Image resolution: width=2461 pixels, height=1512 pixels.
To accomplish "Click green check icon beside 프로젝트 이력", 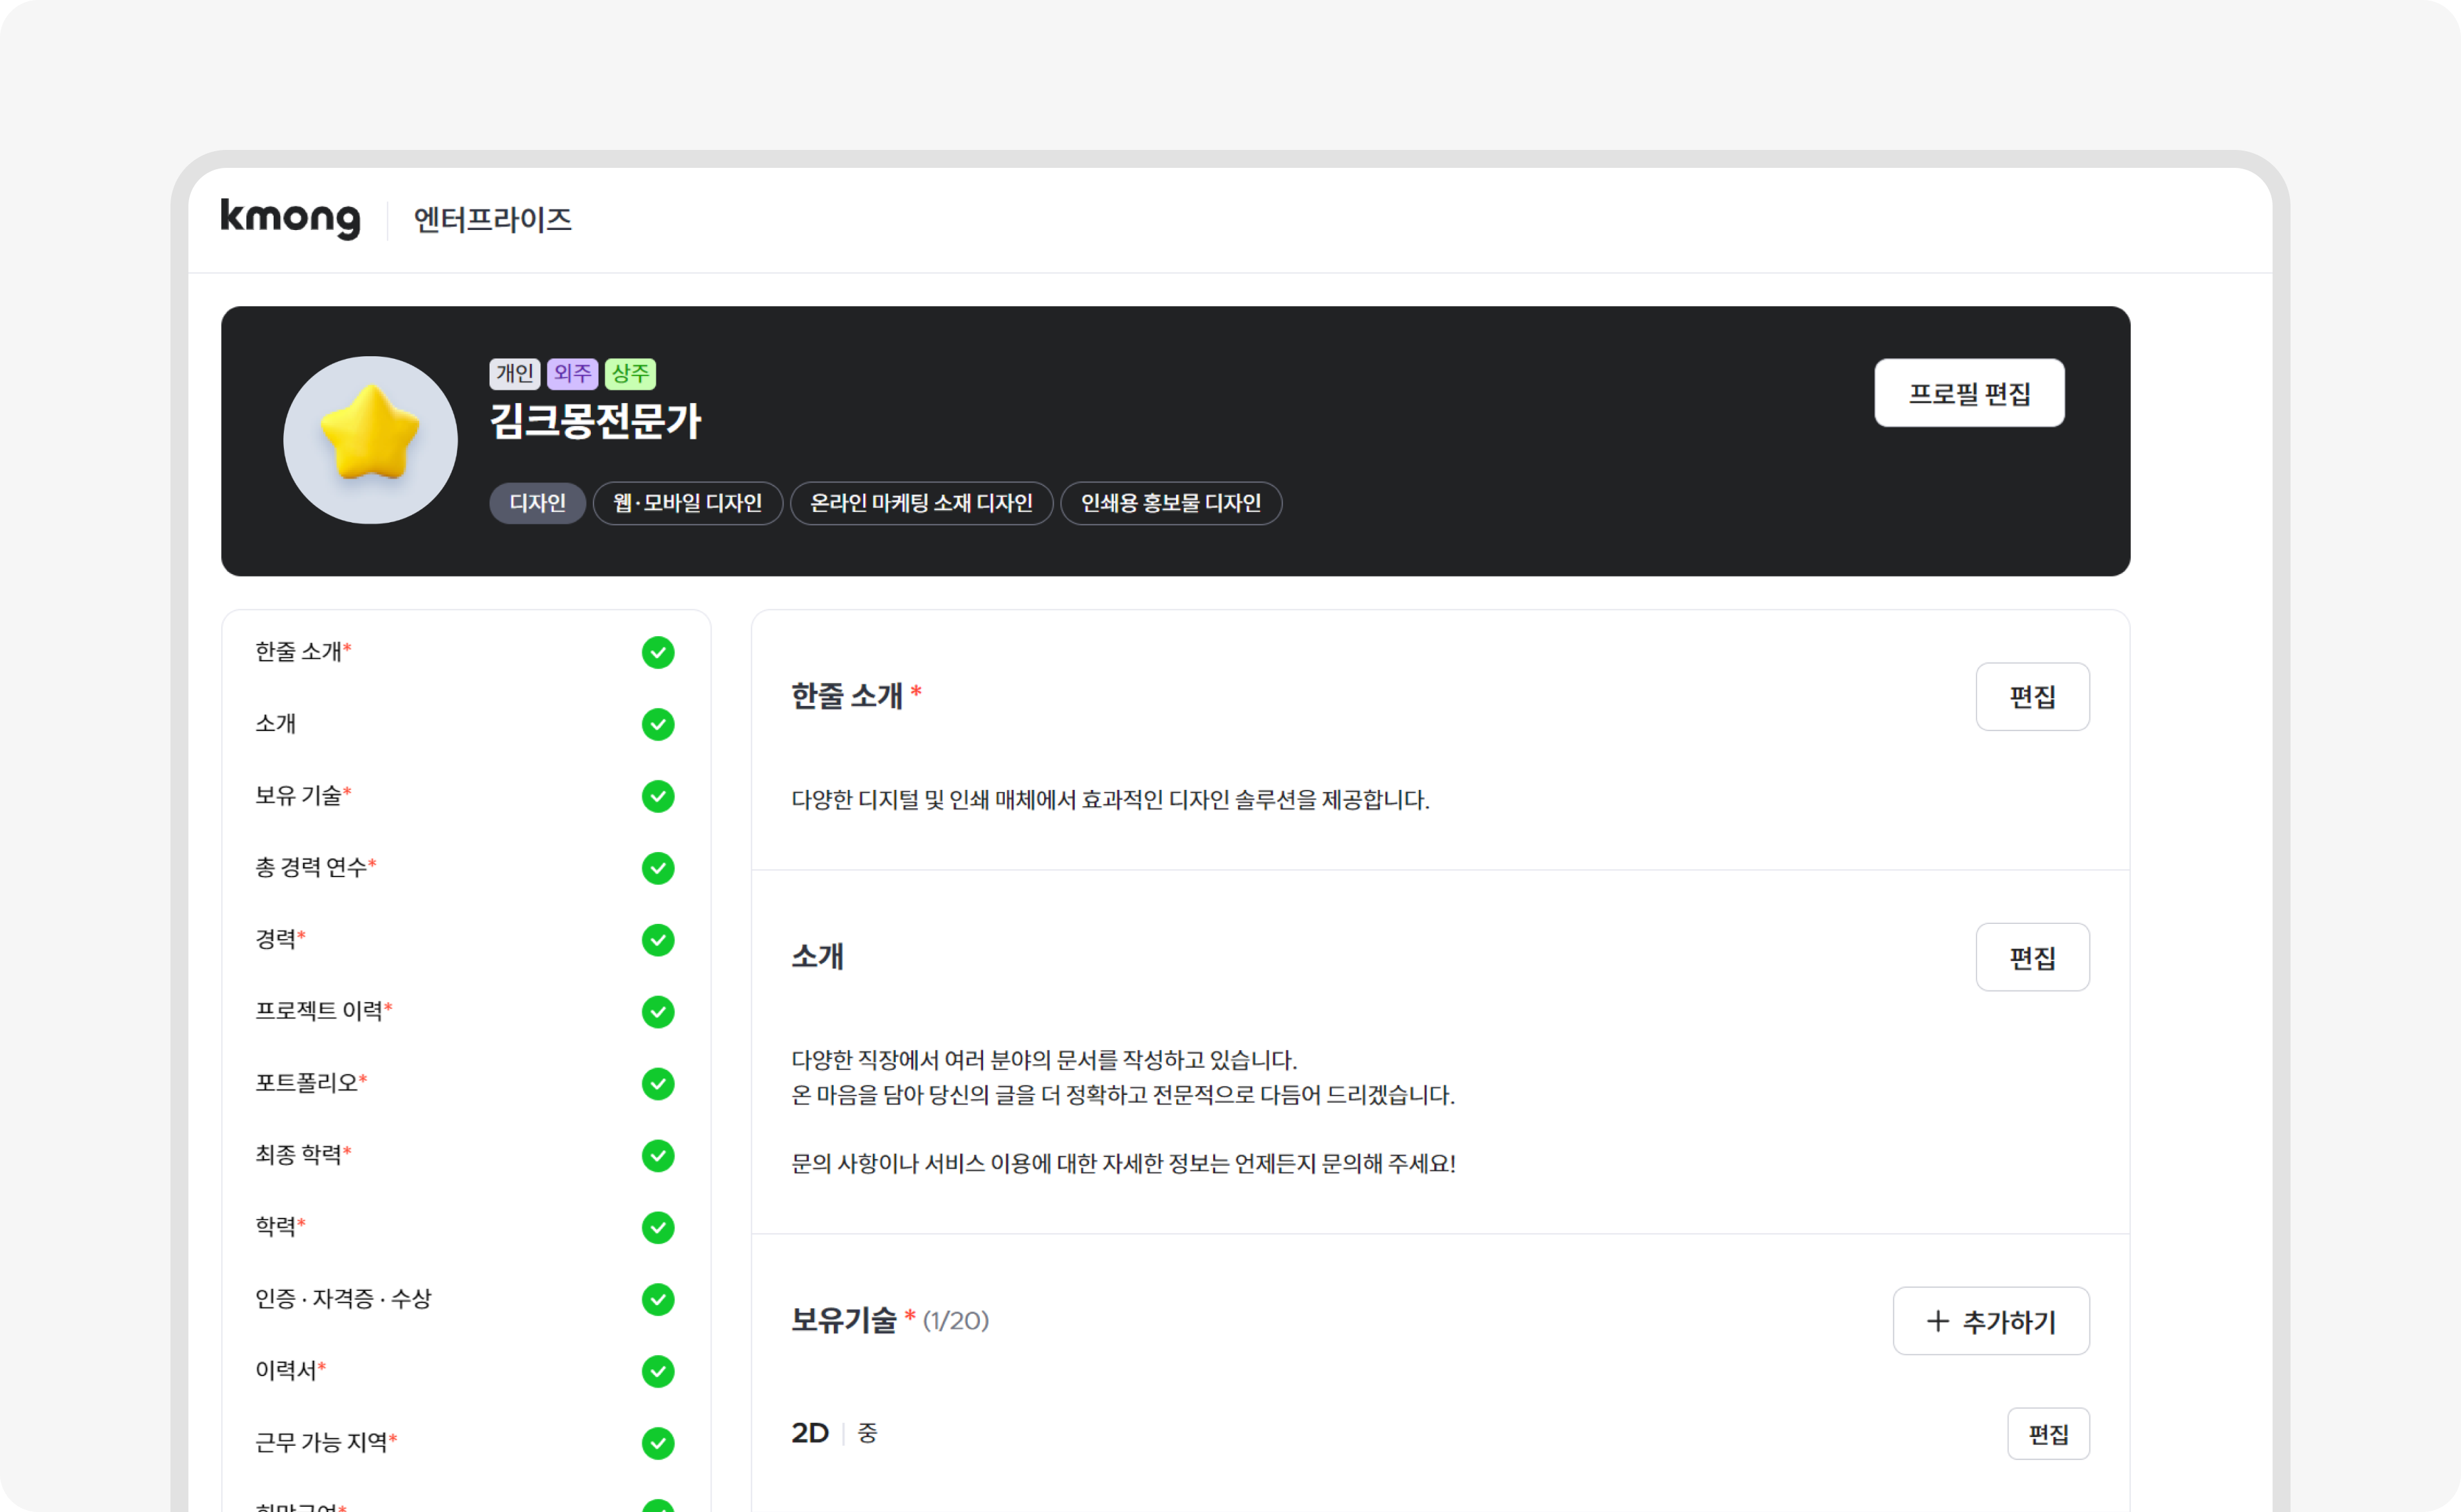I will pyautogui.click(x=658, y=1013).
